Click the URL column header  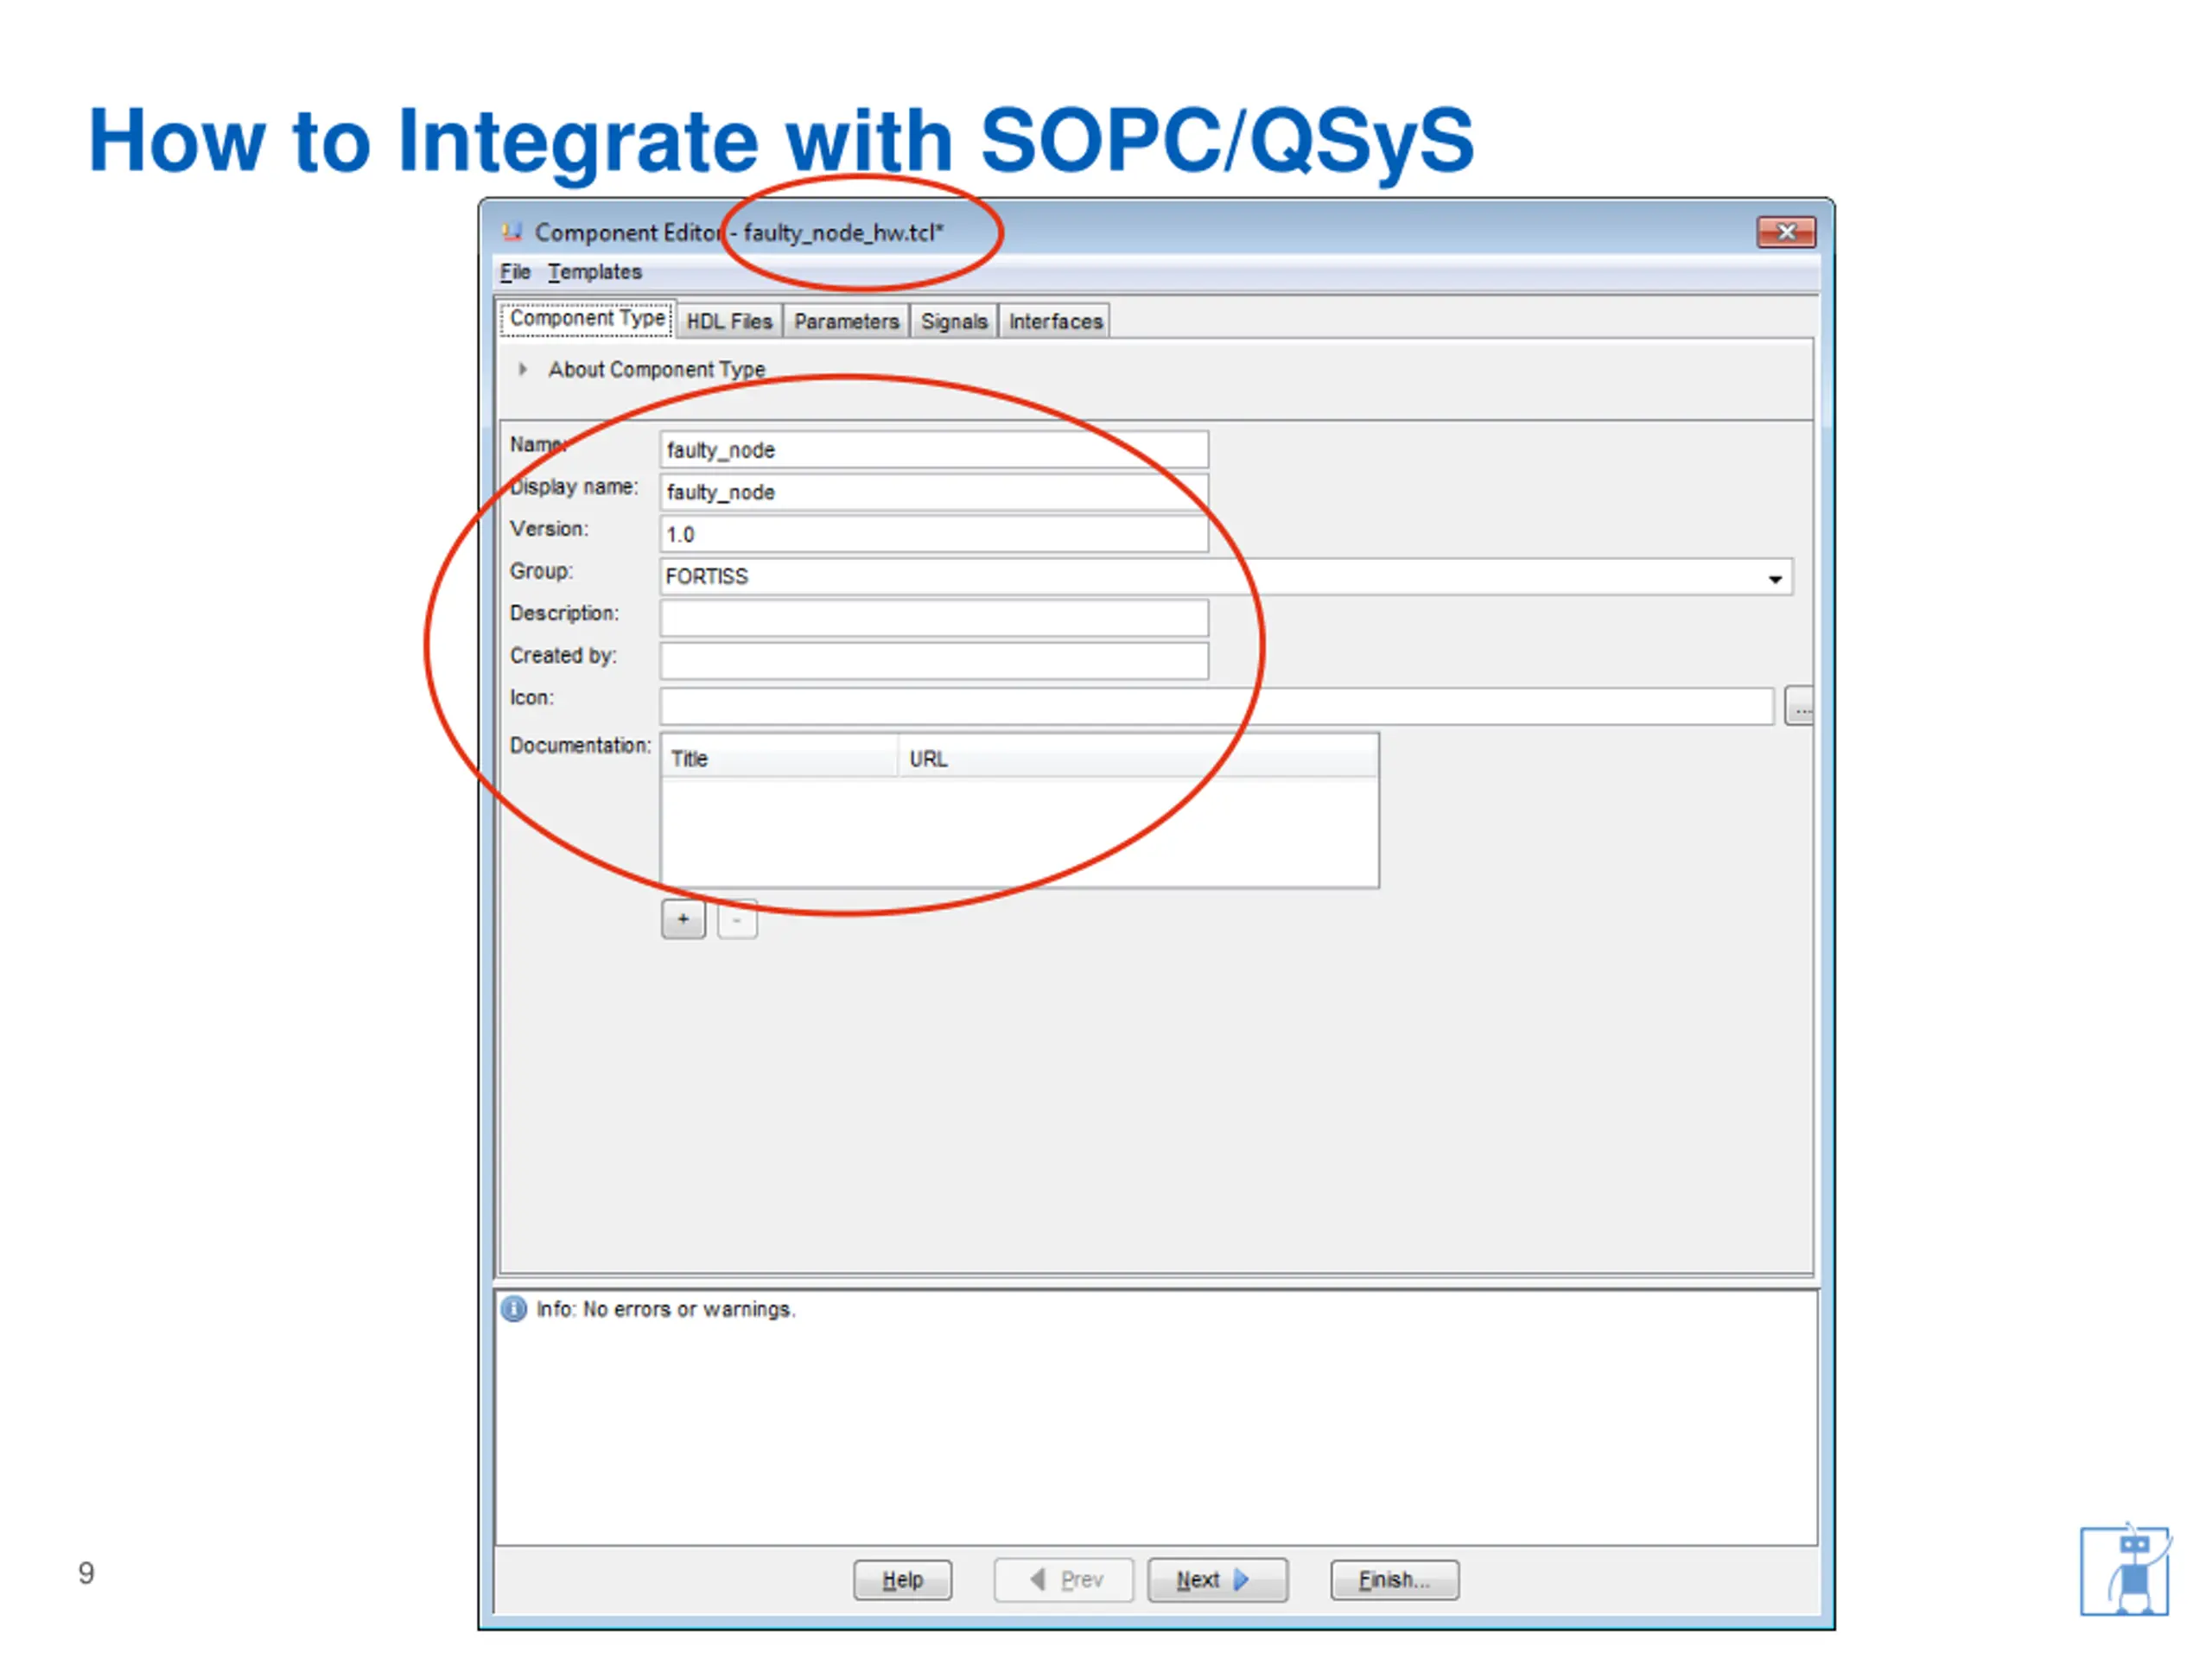click(x=1138, y=759)
